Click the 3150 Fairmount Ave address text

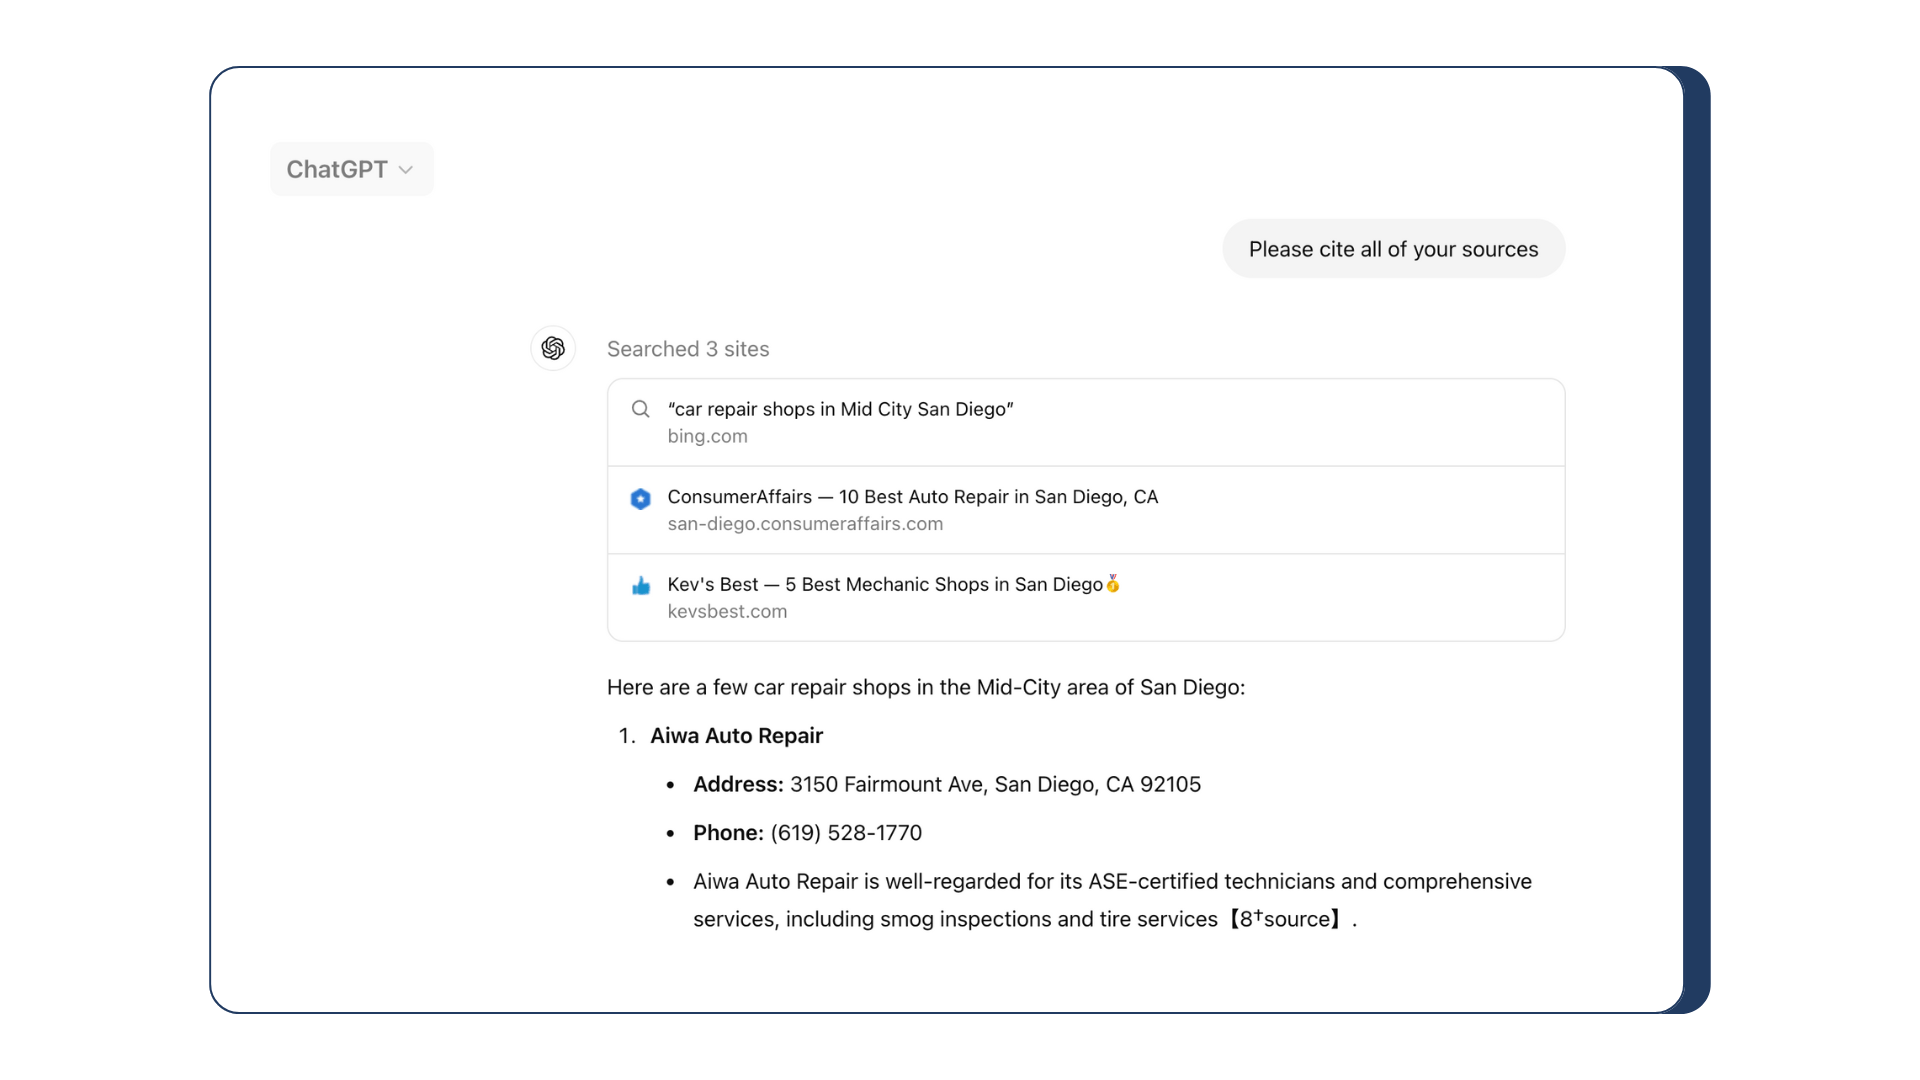pos(995,784)
